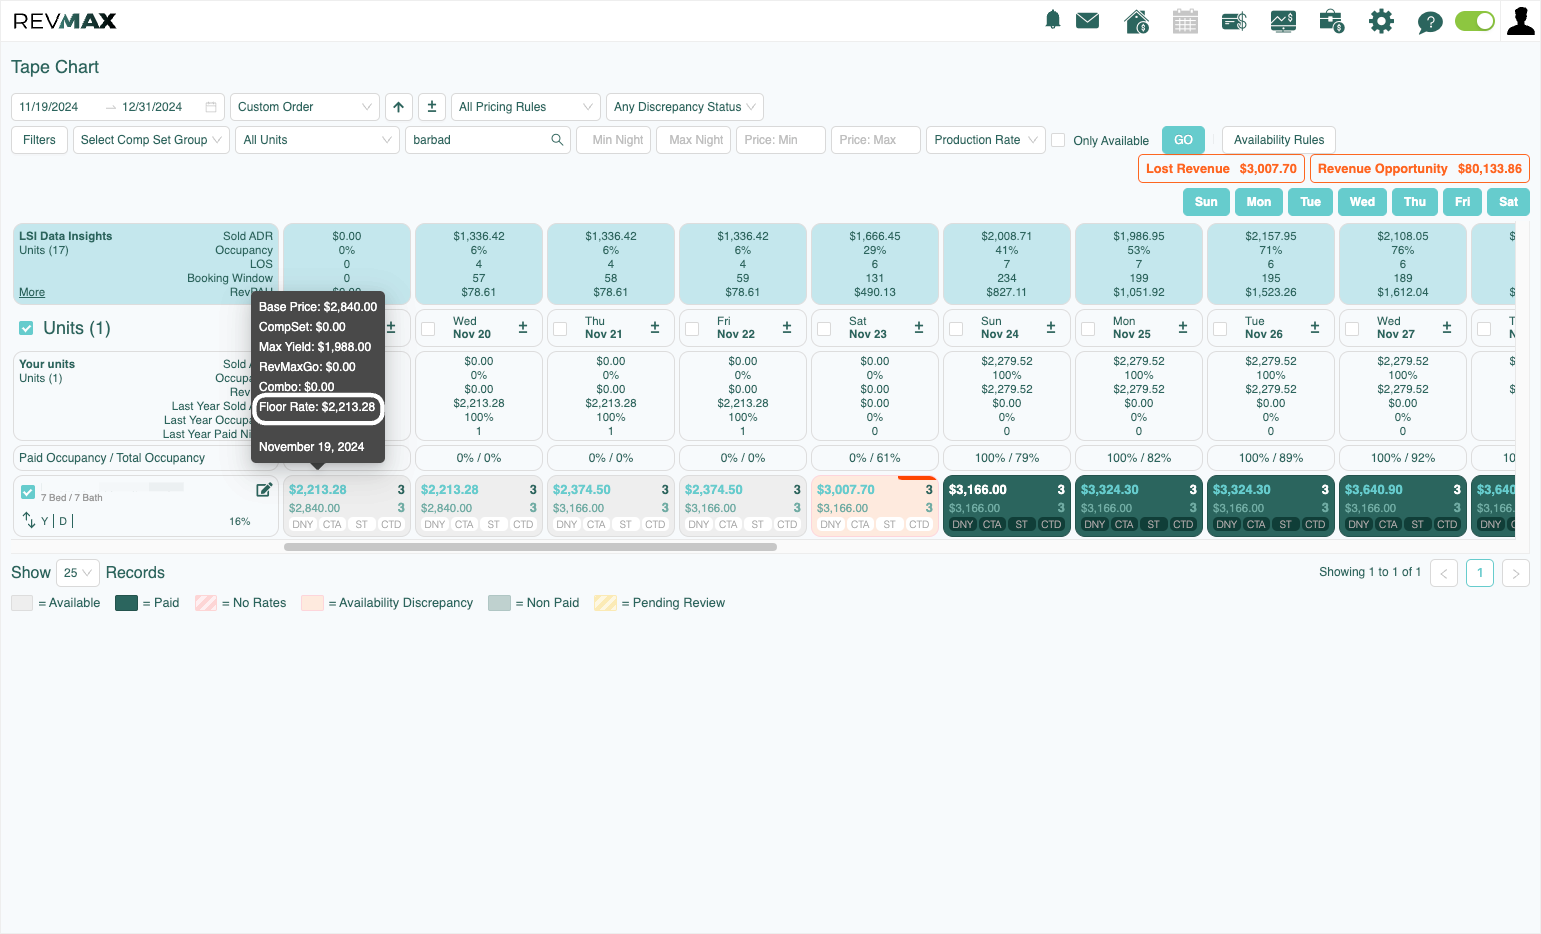
Task: Check the Fri Nov 22 checkbox
Action: 692,329
